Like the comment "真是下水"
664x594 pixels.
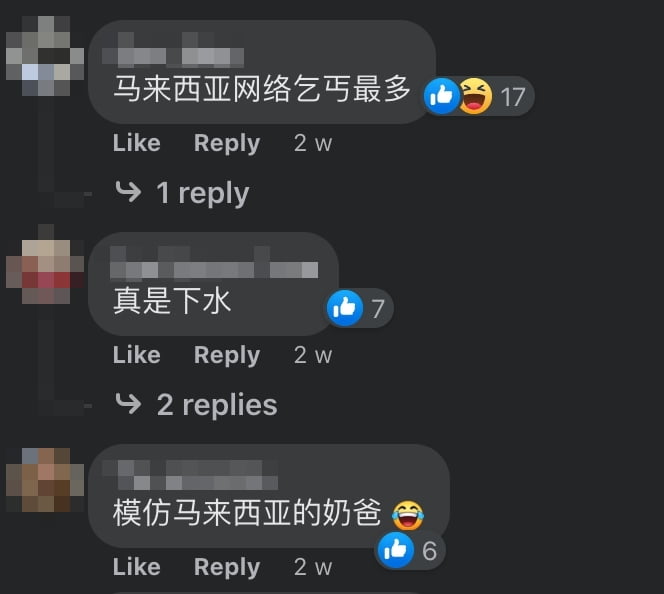point(137,355)
